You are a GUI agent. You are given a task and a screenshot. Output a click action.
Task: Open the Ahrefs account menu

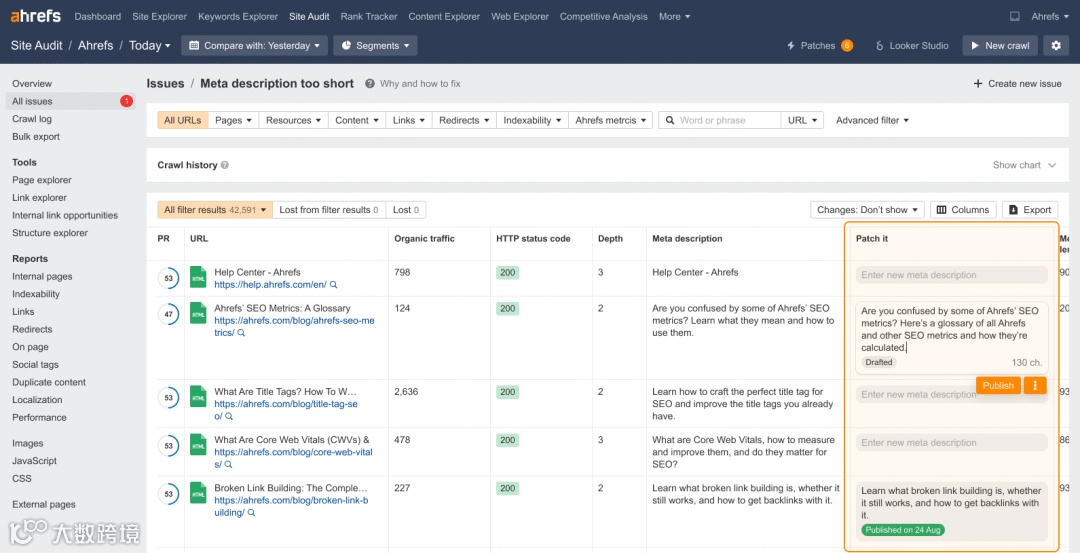(1050, 17)
